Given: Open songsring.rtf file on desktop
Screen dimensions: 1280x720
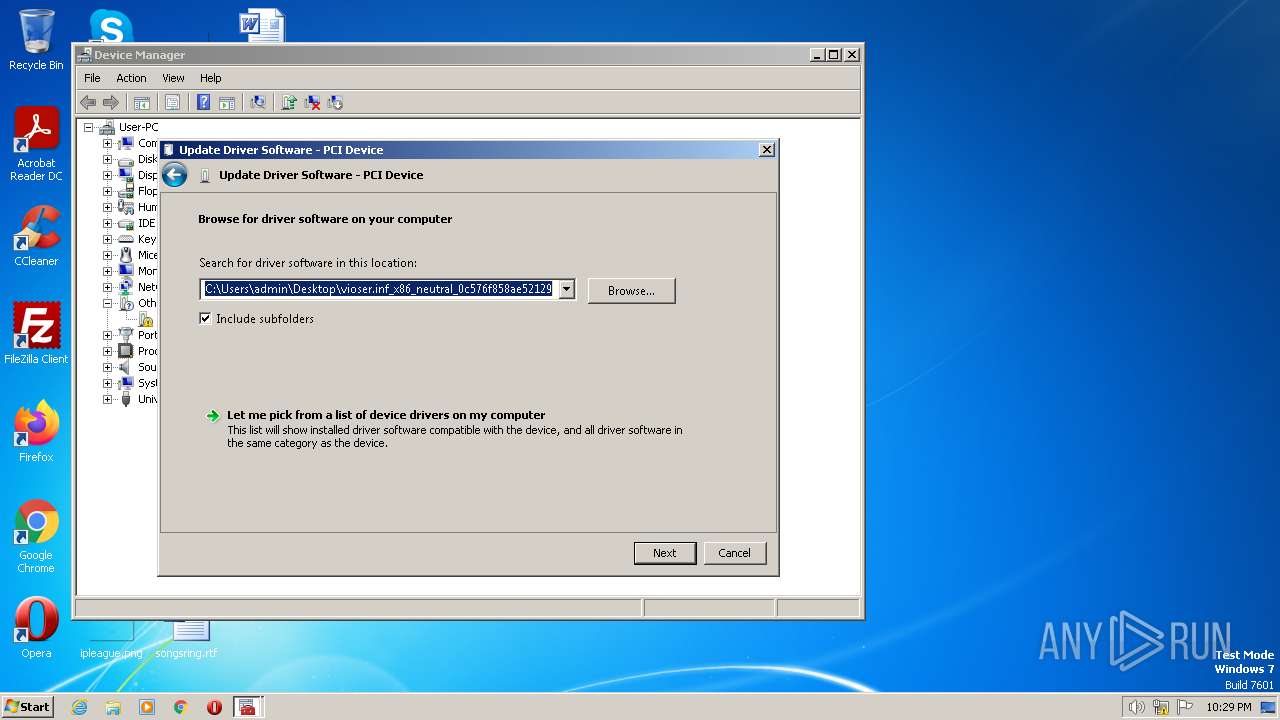Looking at the screenshot, I should (186, 640).
